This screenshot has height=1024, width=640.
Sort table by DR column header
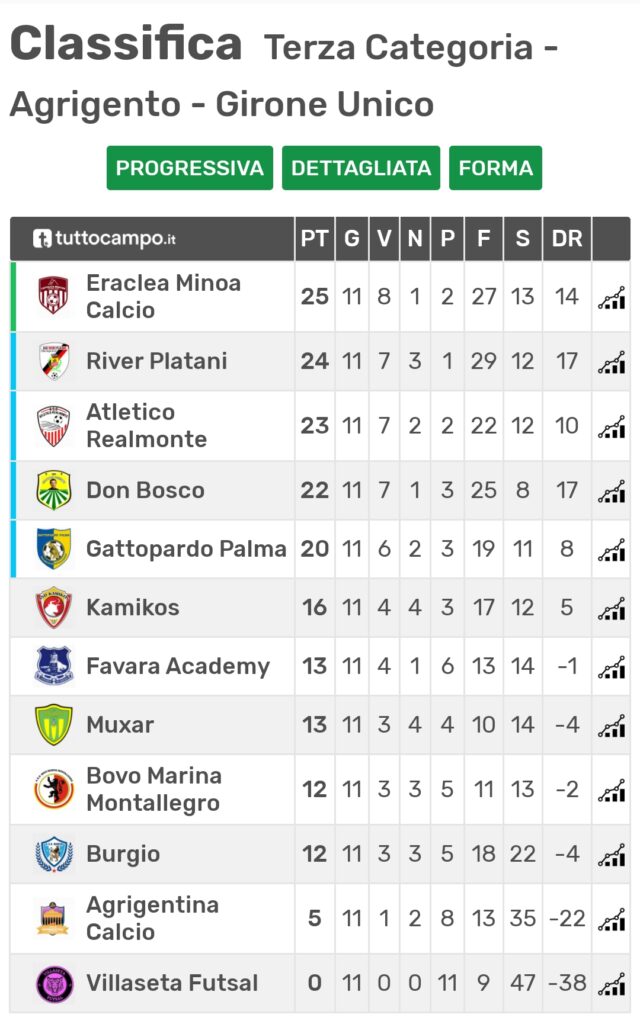tap(567, 238)
